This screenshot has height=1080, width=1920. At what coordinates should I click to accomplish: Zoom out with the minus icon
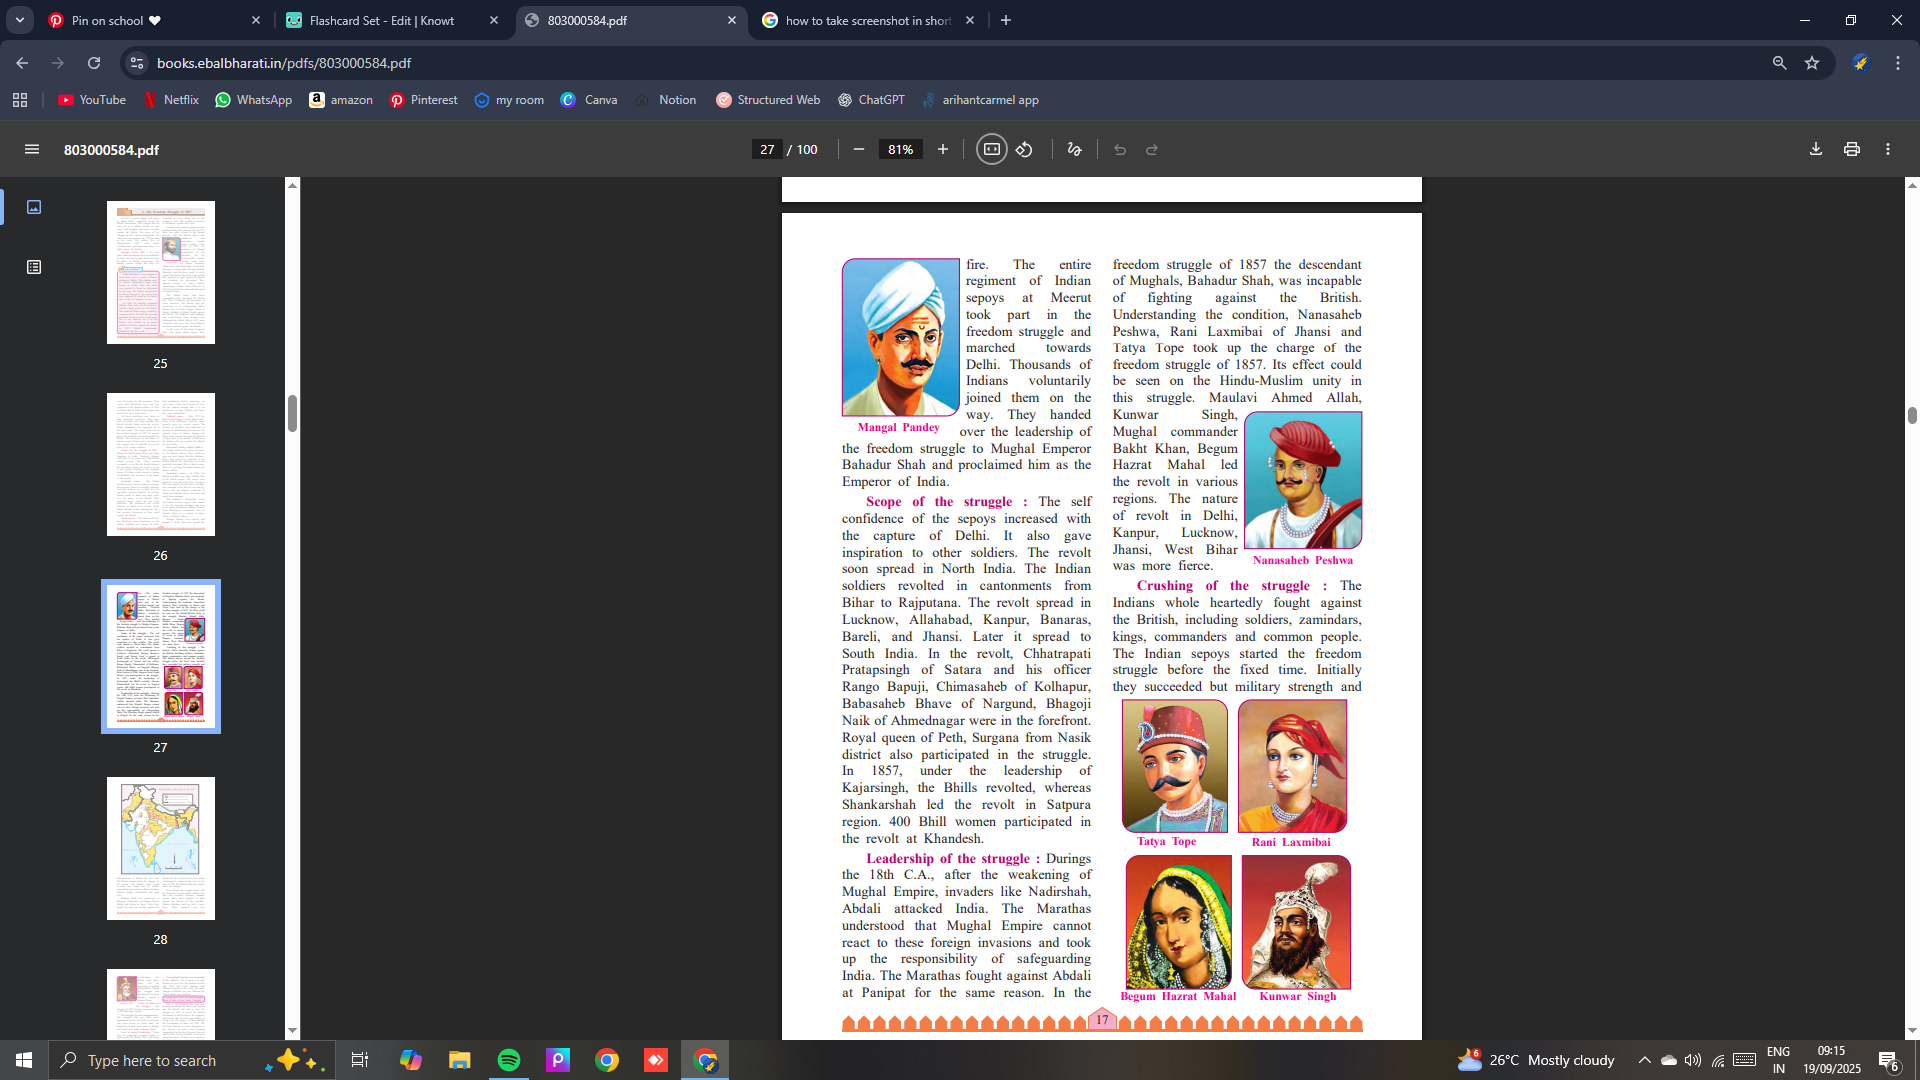[x=859, y=149]
